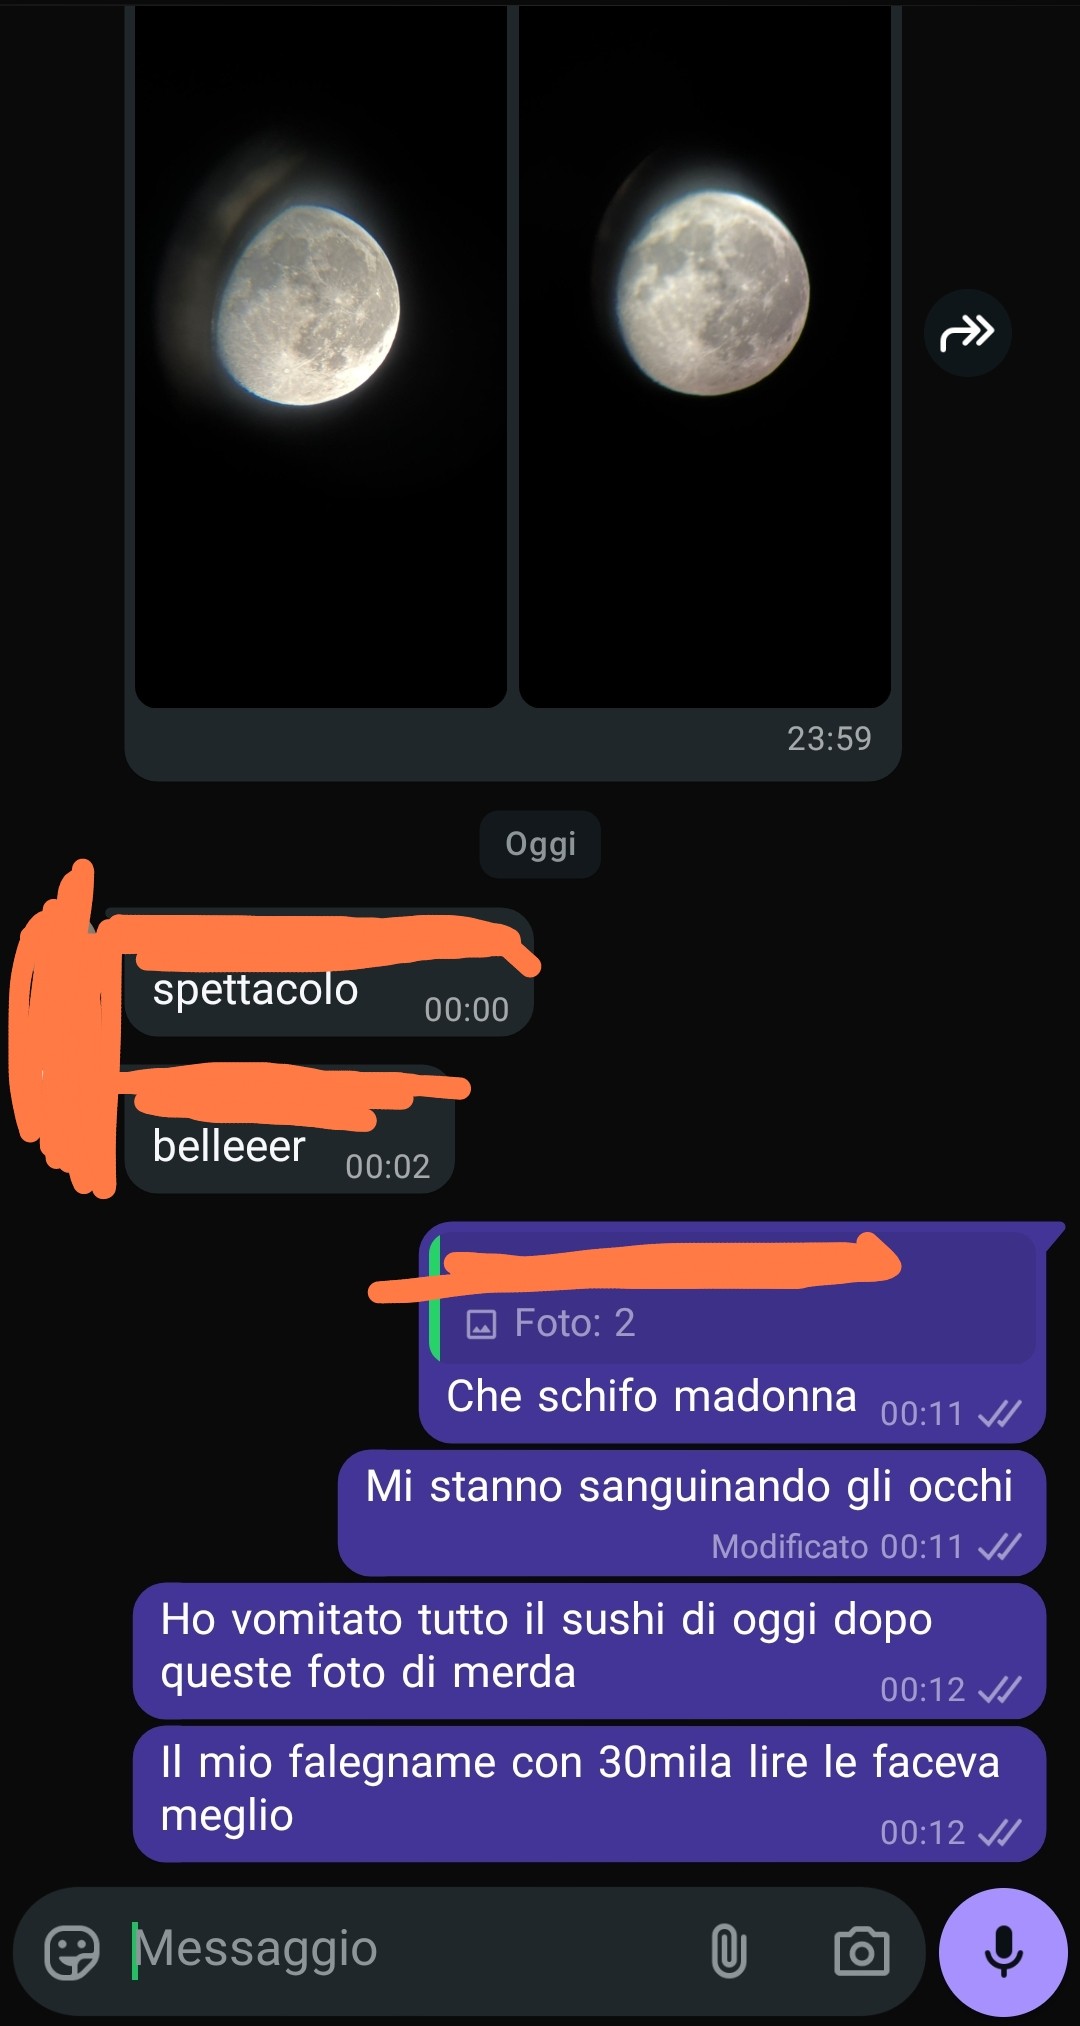Tap the photo icon in reply preview
Image resolution: width=1080 pixels, height=2026 pixels.
[x=481, y=1324]
